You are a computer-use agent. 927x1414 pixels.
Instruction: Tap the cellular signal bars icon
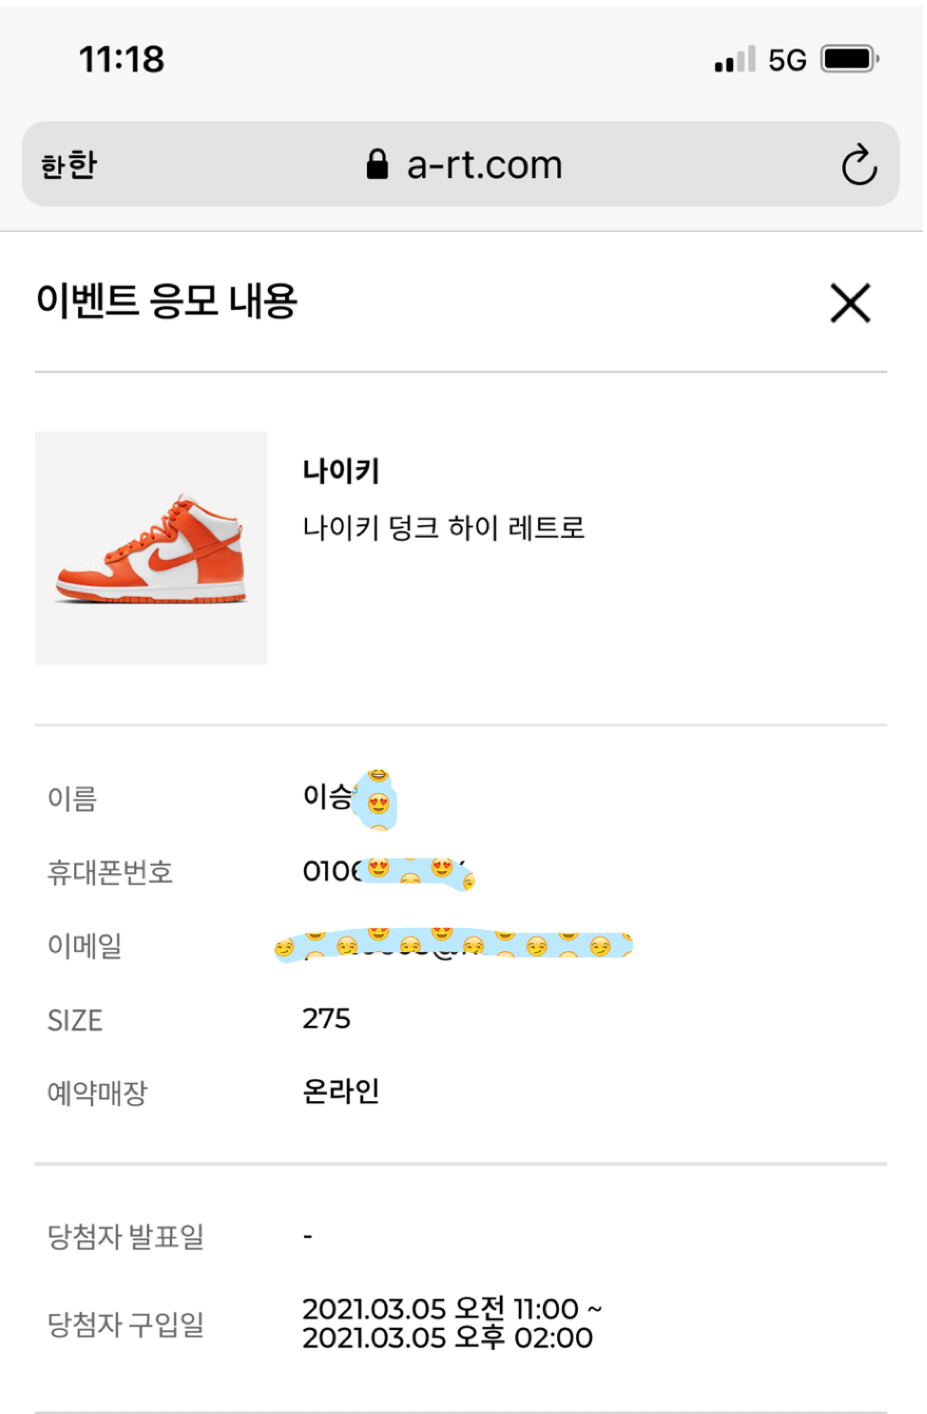click(x=735, y=60)
